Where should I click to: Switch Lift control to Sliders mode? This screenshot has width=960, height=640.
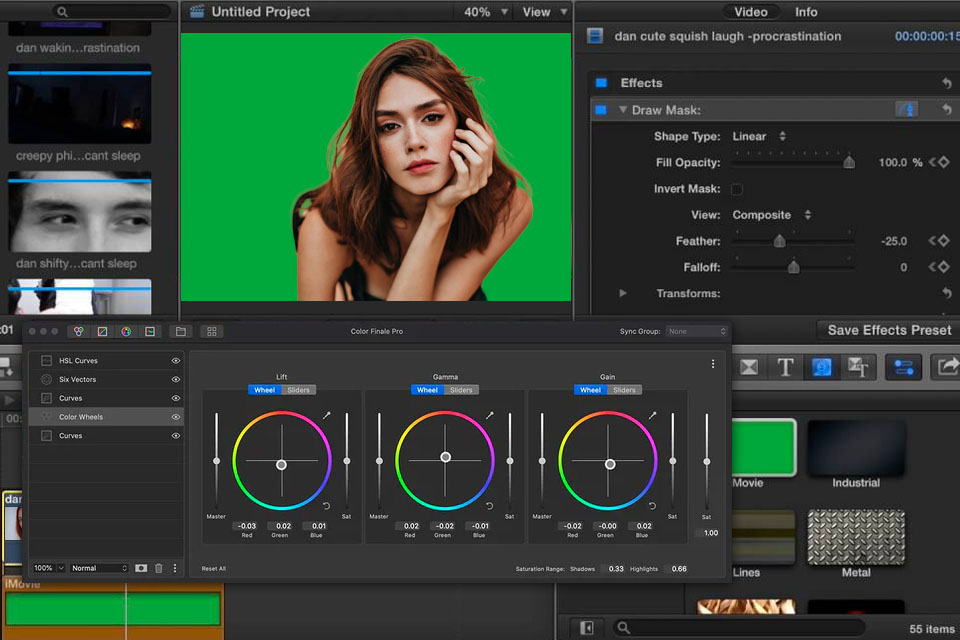pos(298,390)
